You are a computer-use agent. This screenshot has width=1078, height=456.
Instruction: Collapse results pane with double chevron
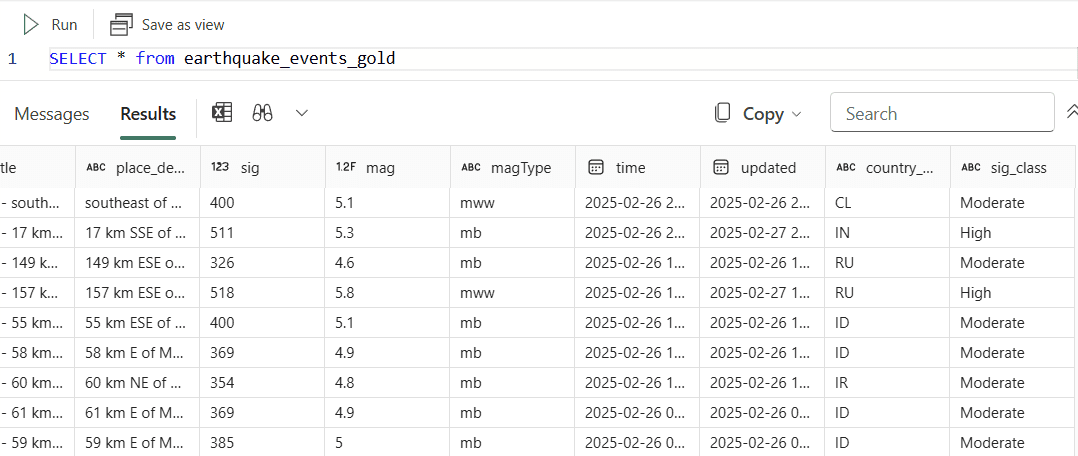[1071, 112]
